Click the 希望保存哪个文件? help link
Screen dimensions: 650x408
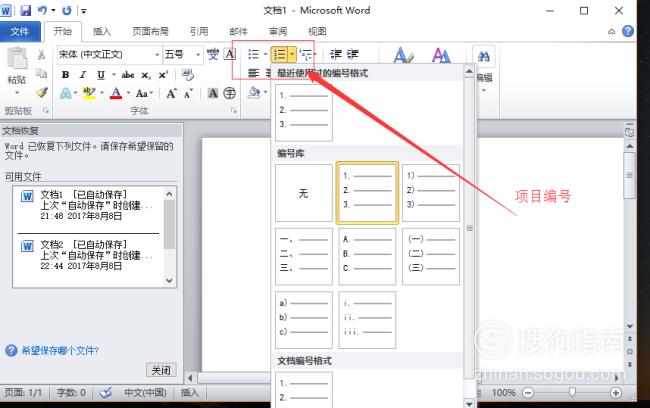(60, 351)
